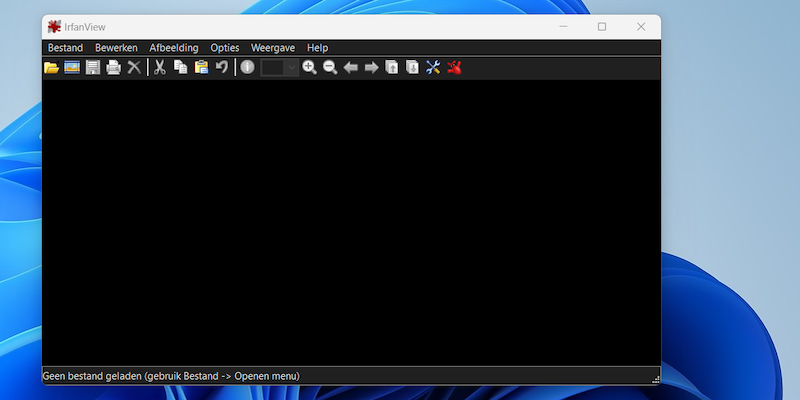This screenshot has height=400, width=800.
Task: Click the Undo arrow icon
Action: click(222, 68)
